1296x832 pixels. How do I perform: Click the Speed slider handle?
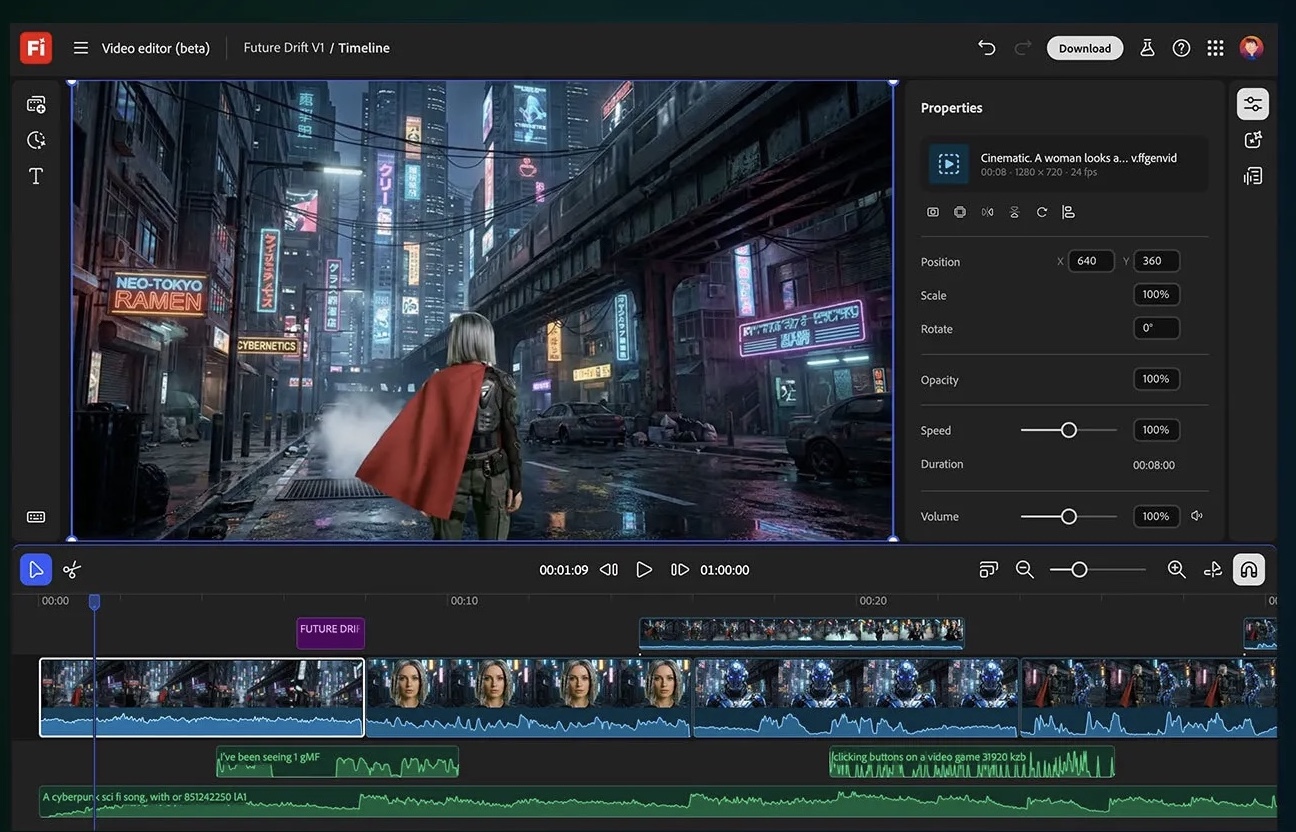[1069, 430]
